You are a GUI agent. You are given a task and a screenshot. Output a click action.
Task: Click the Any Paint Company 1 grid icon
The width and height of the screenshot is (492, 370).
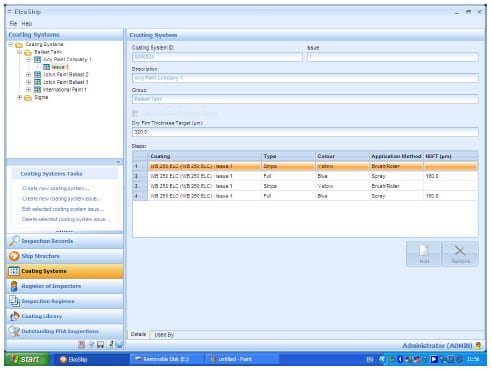[38, 59]
